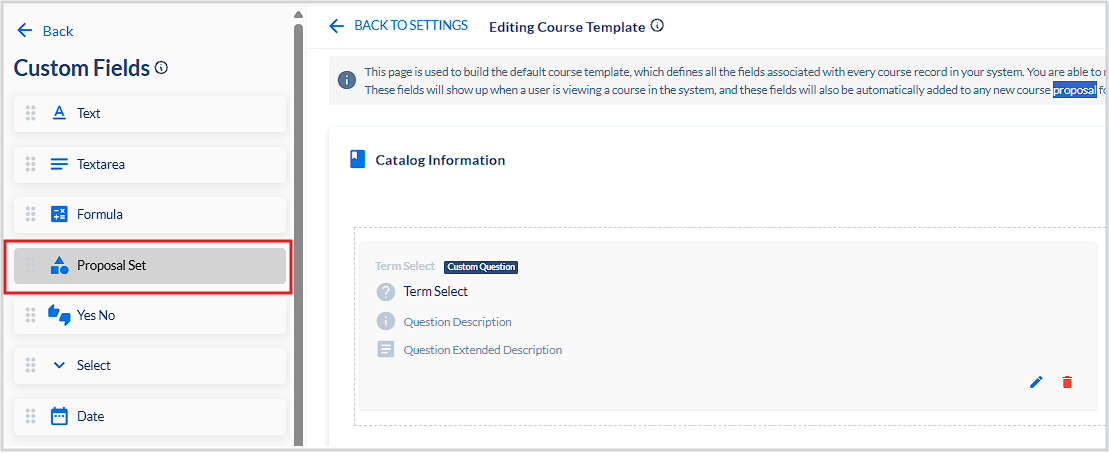The width and height of the screenshot is (1109, 453).
Task: Click the Formula field calculator icon
Action: point(59,214)
